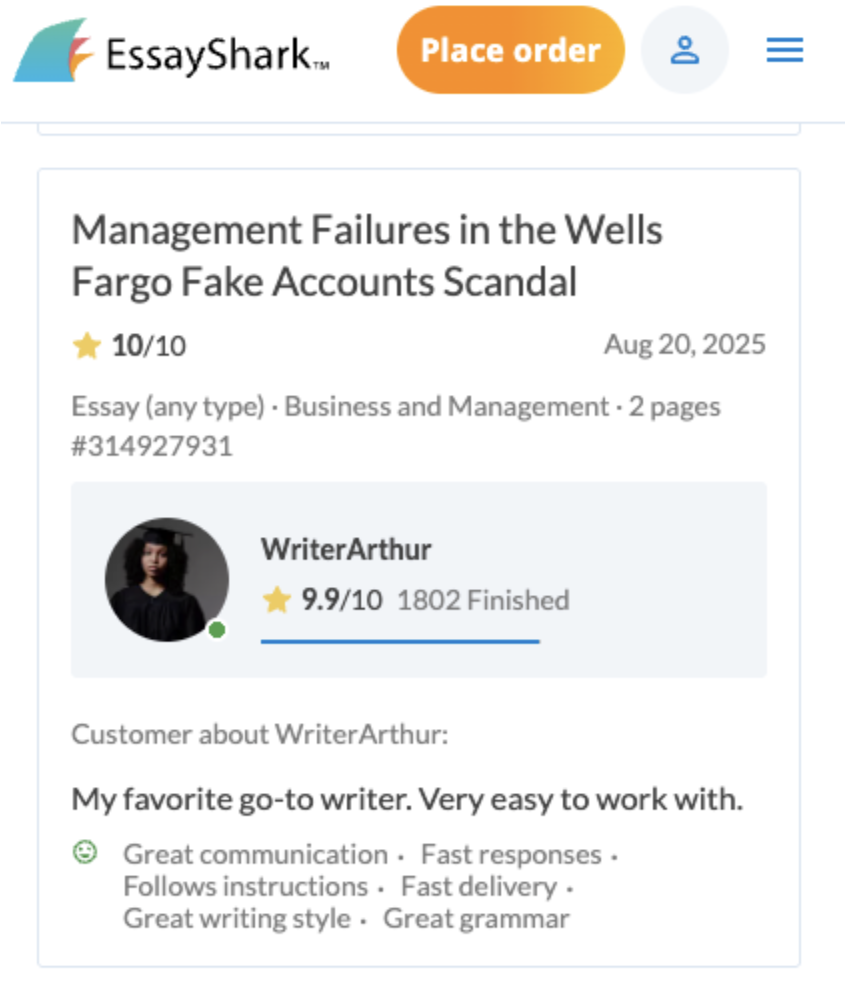Open the WriterArthur profile name link
Image resolution: width=848 pixels, height=994 pixels.
click(x=346, y=549)
